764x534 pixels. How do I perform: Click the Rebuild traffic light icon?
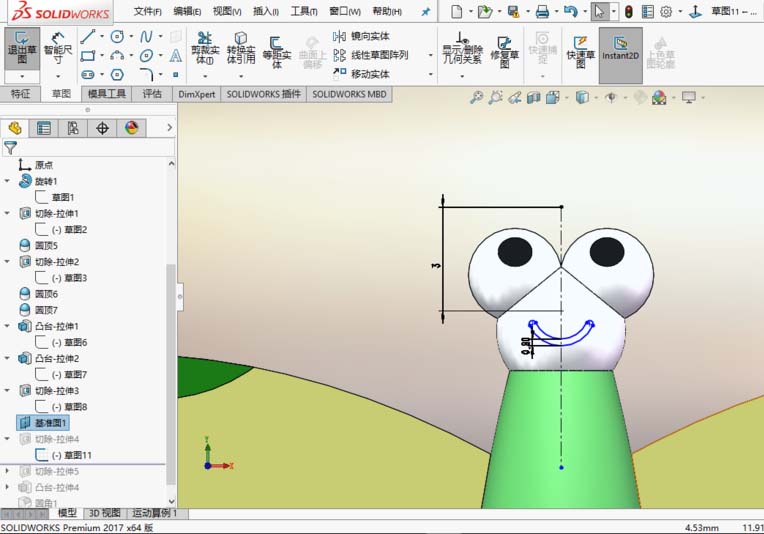click(x=629, y=12)
